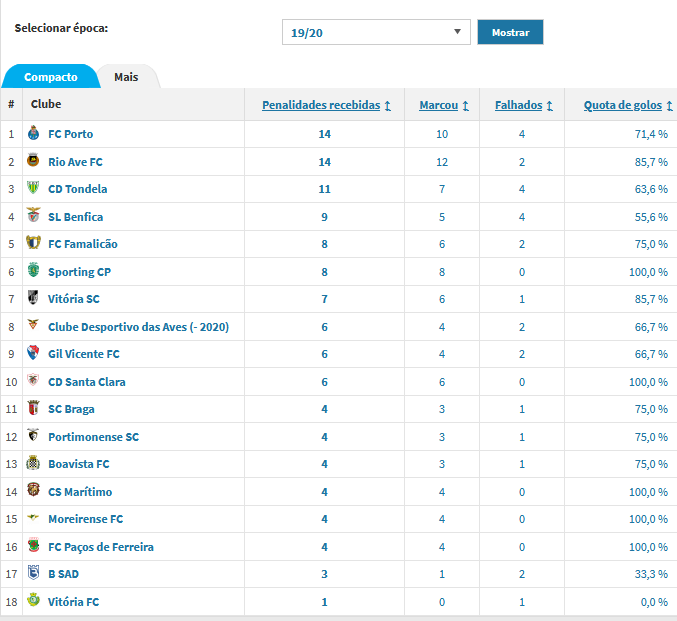
Task: Click Rio Ave FC's 12 scored value
Action: coord(442,162)
